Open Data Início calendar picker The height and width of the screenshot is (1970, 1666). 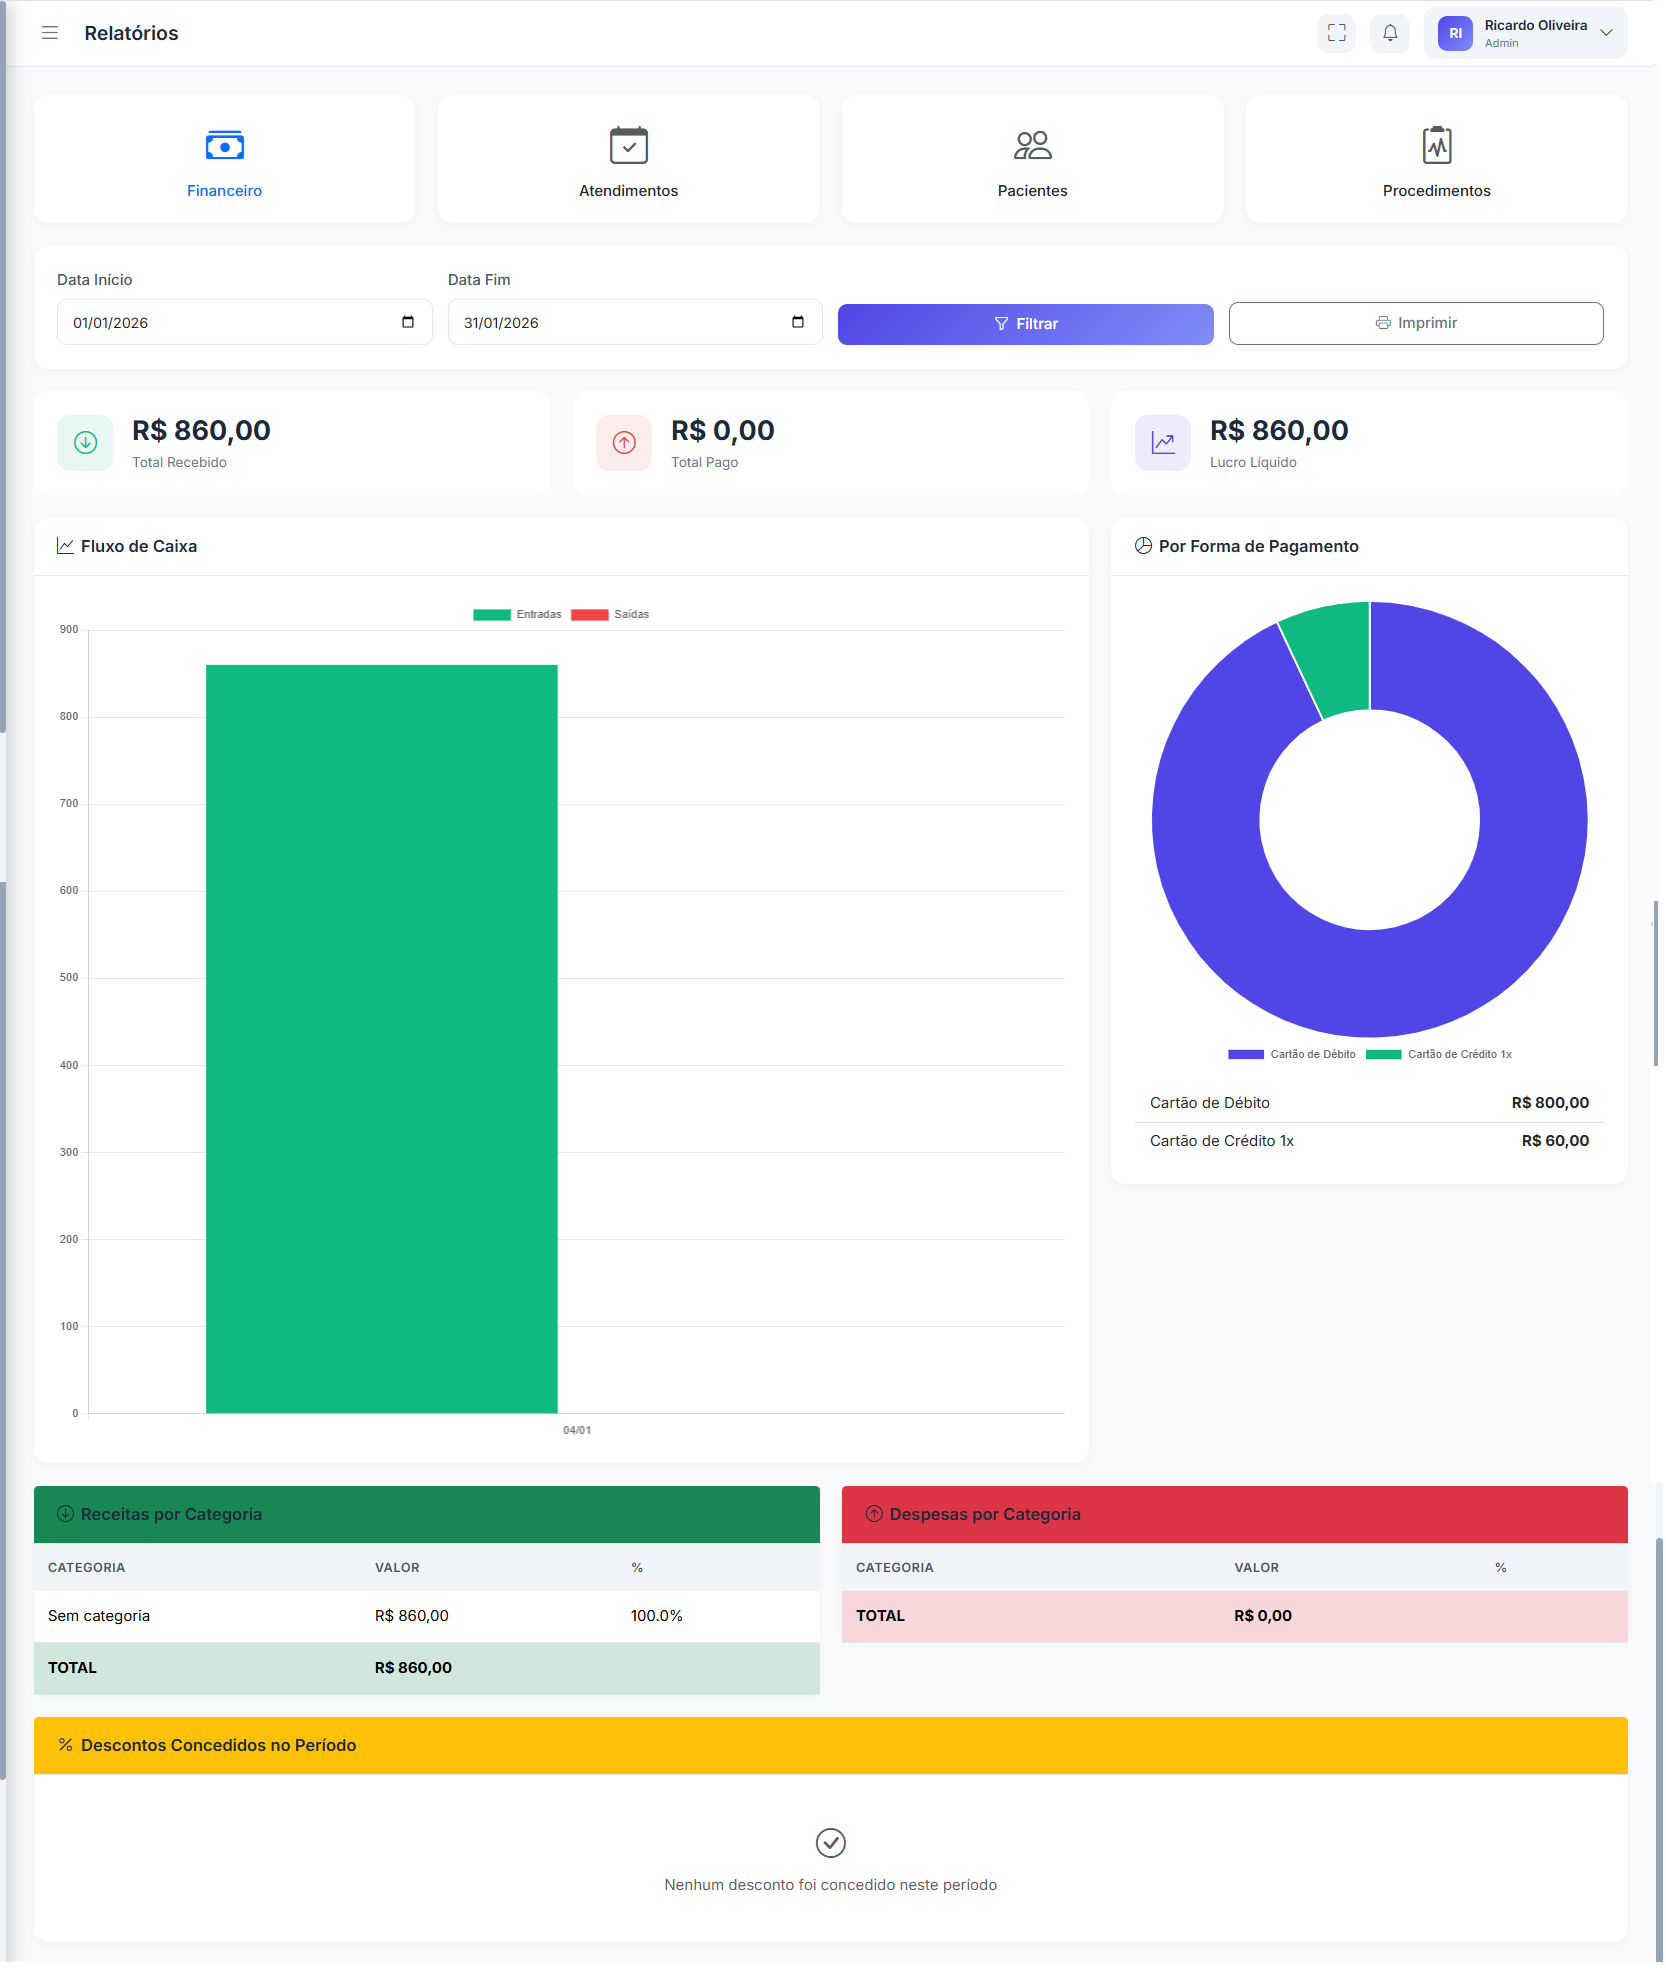click(x=408, y=322)
